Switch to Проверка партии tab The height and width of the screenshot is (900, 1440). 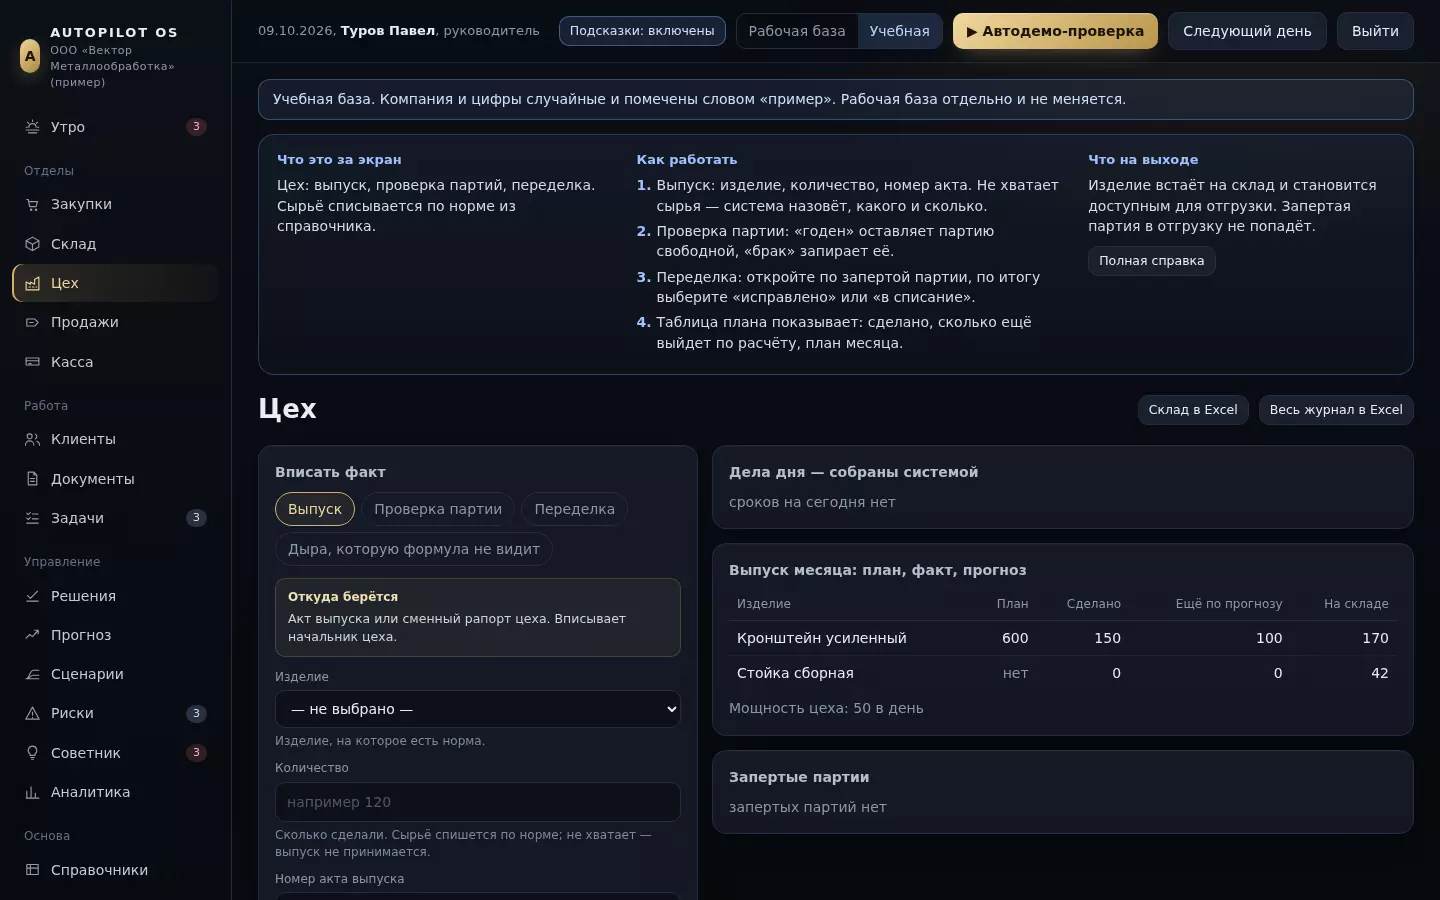click(438, 509)
